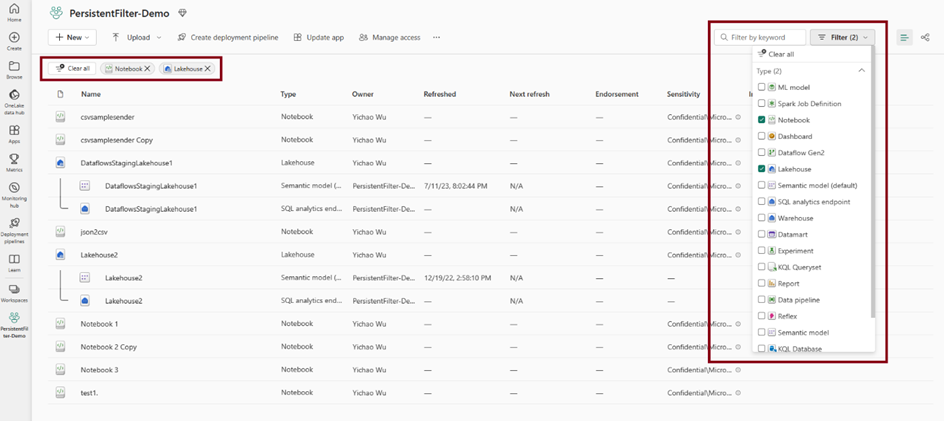Remove the Notebook filter chip
This screenshot has width=944, height=421.
tap(148, 69)
